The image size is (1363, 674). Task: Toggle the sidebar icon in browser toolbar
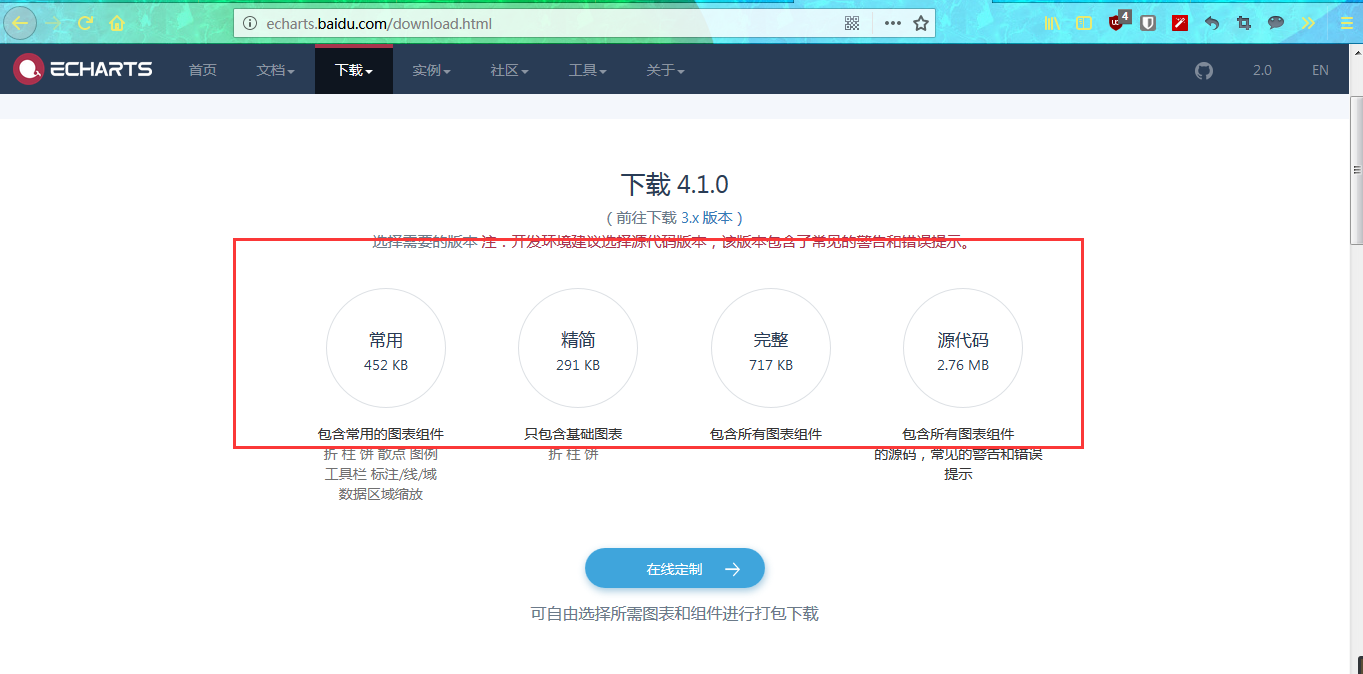(1084, 22)
